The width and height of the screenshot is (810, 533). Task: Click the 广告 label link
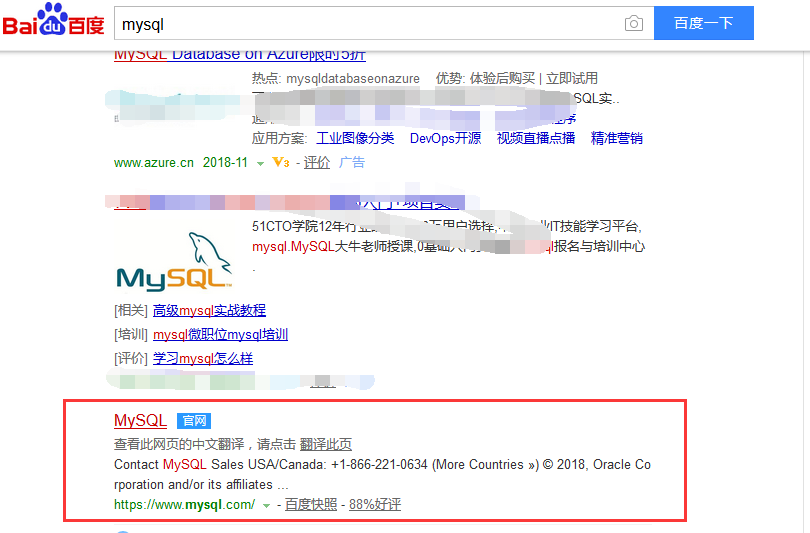click(x=352, y=162)
